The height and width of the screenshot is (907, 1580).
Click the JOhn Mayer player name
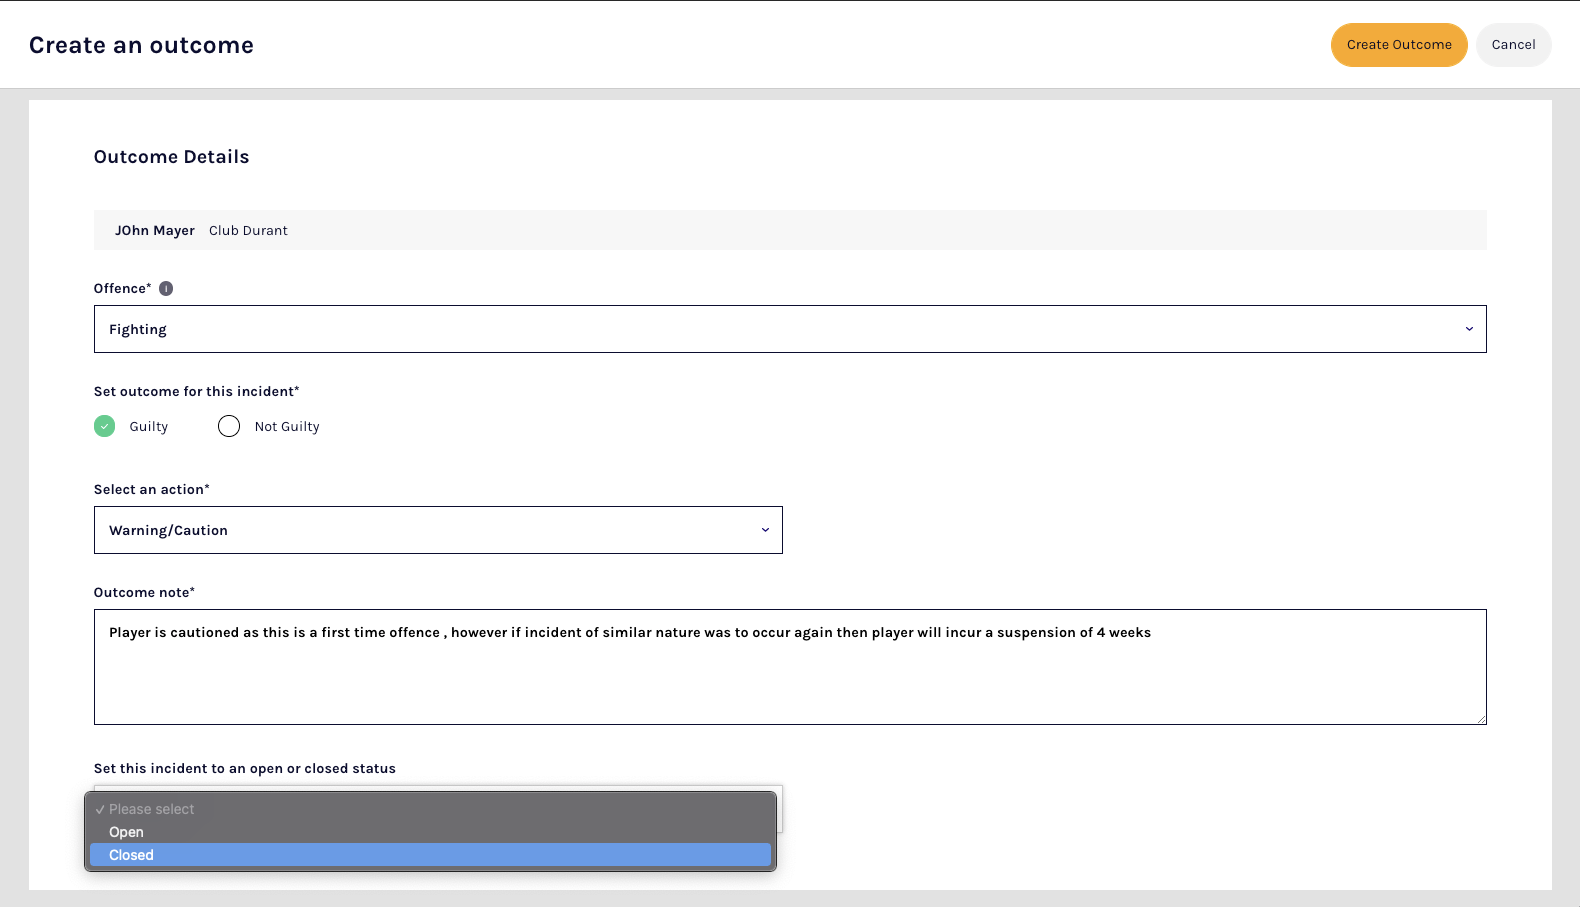tap(155, 231)
